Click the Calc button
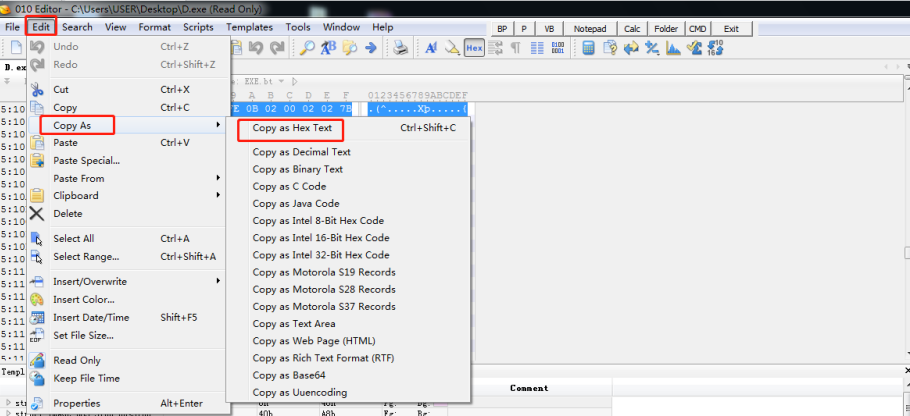Viewport: 910px width, 416px height. point(633,29)
